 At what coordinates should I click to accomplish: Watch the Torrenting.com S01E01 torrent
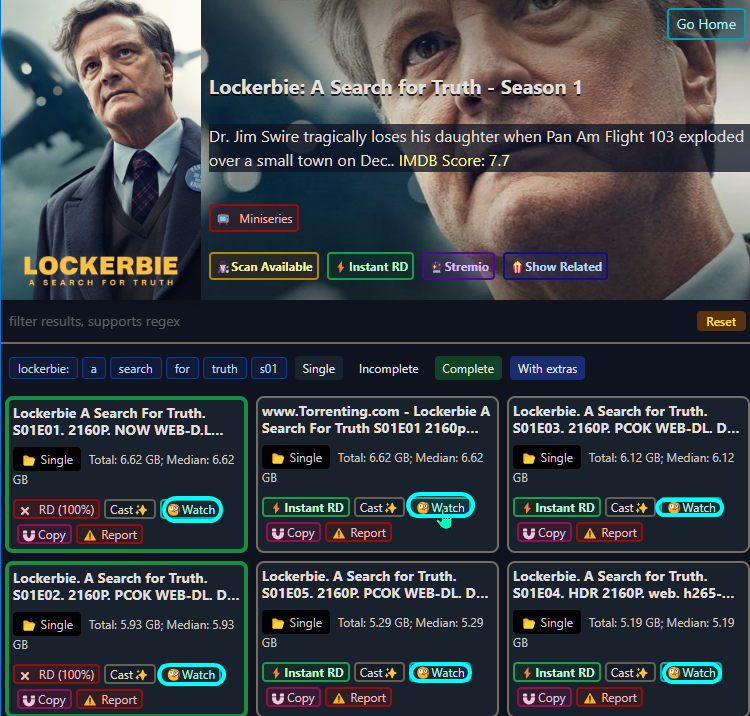point(441,507)
